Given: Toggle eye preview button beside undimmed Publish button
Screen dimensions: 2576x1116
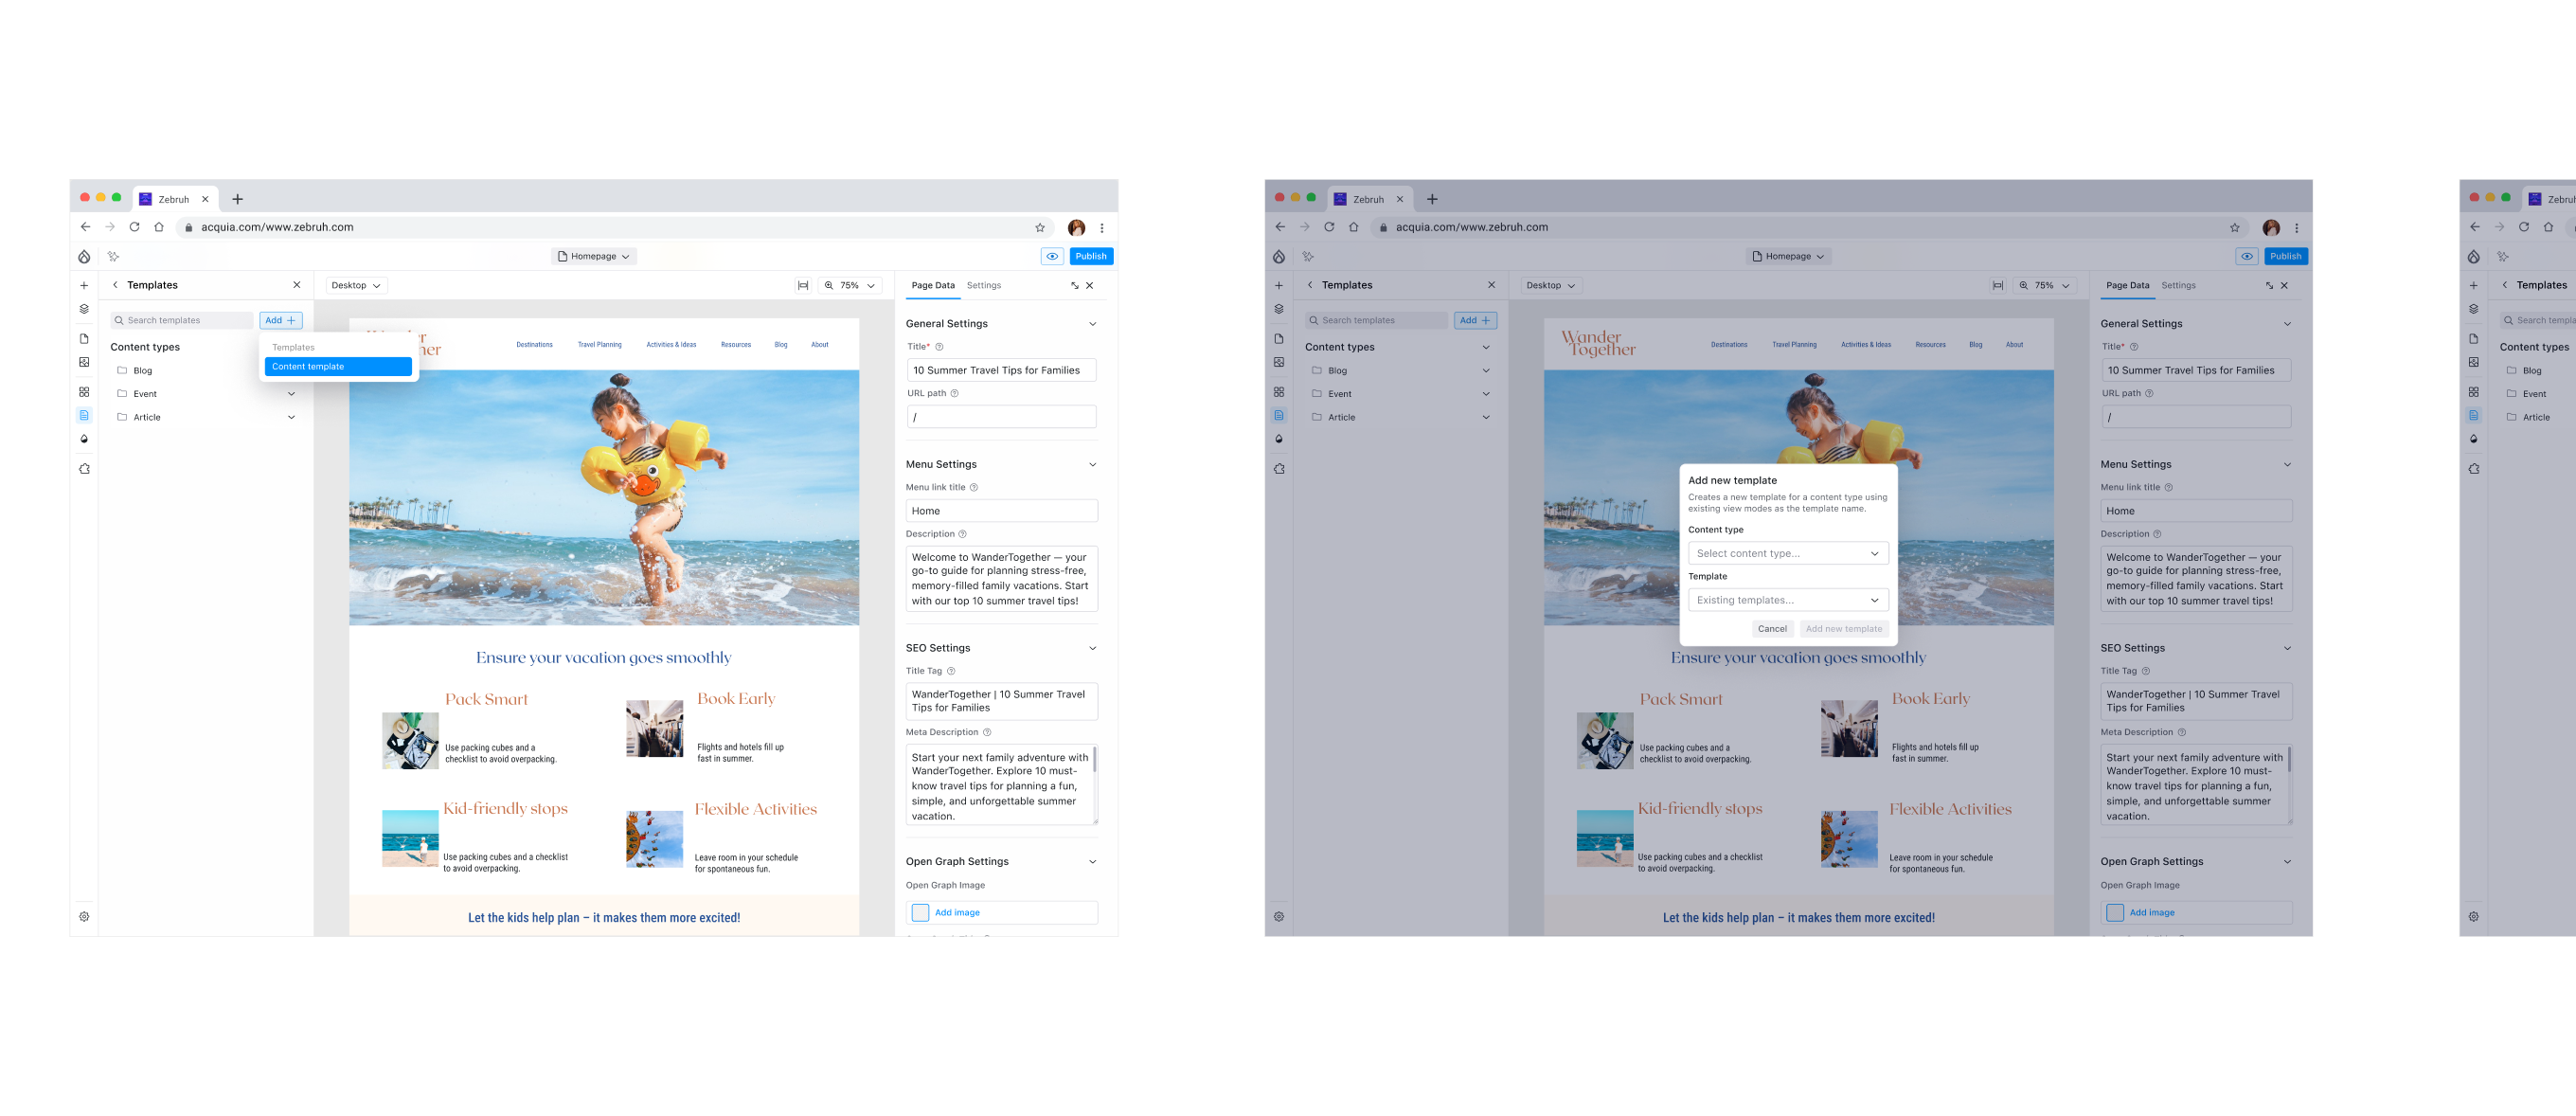Looking at the screenshot, I should tap(1052, 257).
